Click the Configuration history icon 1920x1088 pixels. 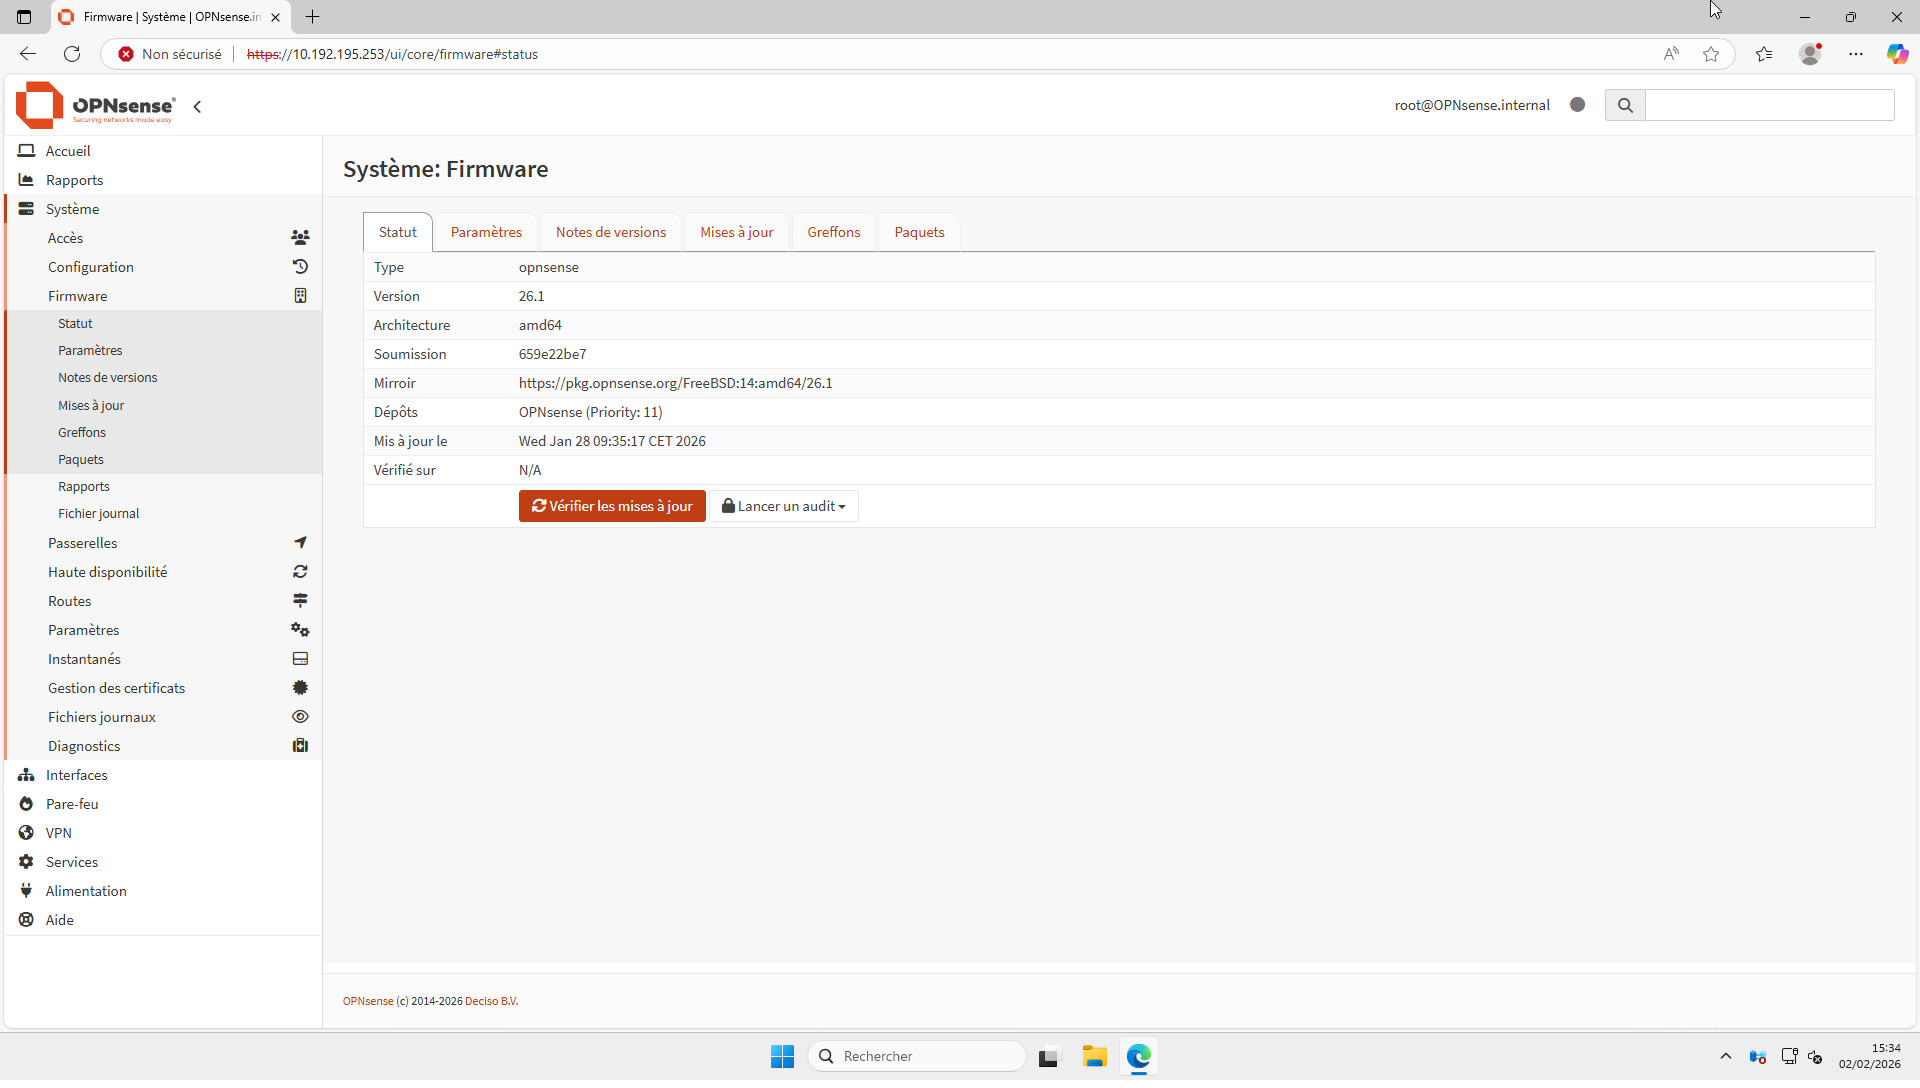click(300, 267)
